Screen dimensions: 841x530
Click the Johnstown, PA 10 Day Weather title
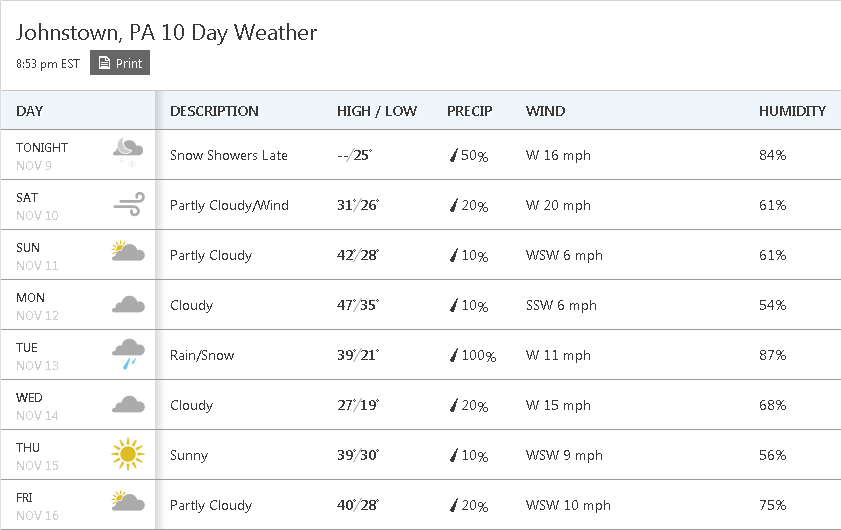coord(166,32)
